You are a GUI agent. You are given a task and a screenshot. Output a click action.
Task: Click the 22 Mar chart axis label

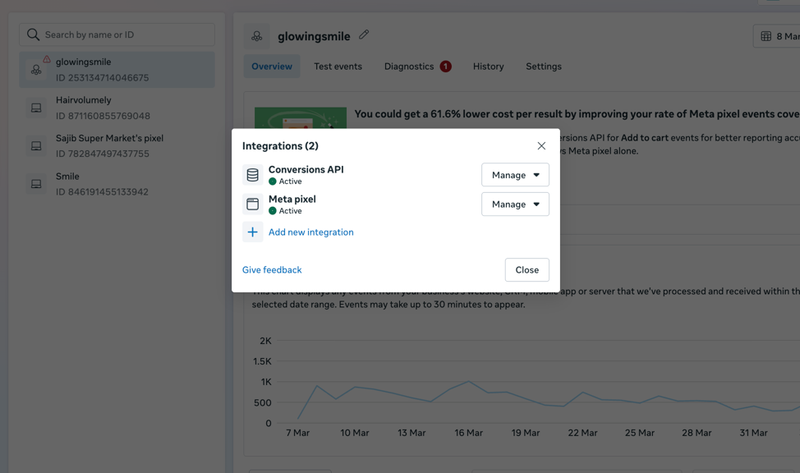pos(583,433)
